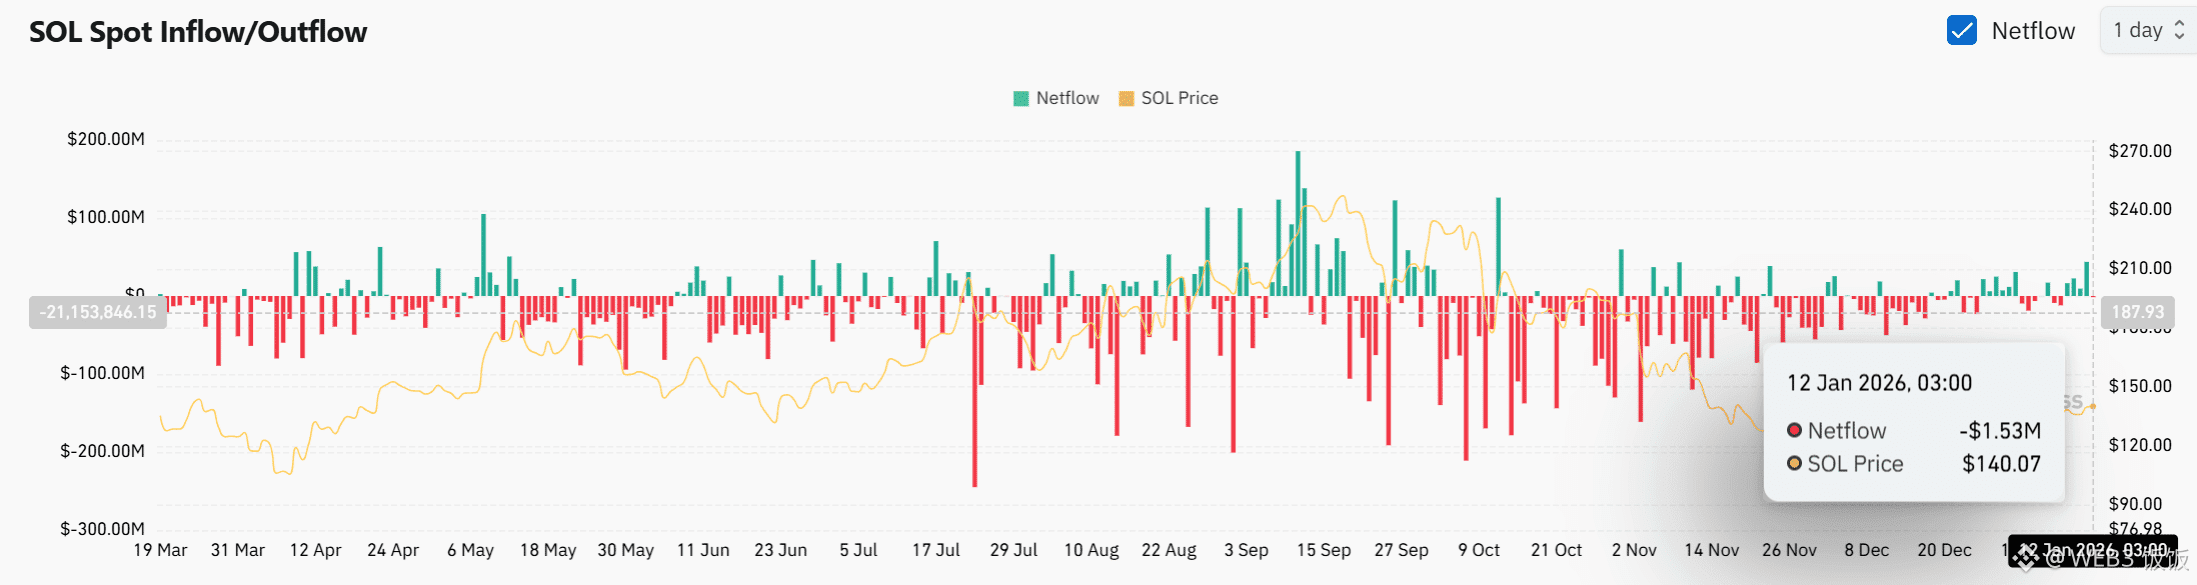
Task: Click the $200.00M left axis label
Action: click(106, 139)
